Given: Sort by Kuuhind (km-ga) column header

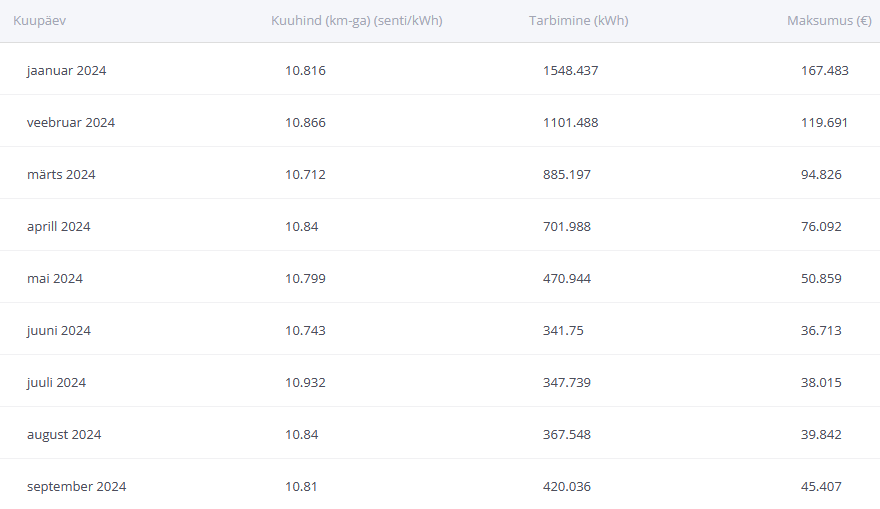Looking at the screenshot, I should (356, 20).
